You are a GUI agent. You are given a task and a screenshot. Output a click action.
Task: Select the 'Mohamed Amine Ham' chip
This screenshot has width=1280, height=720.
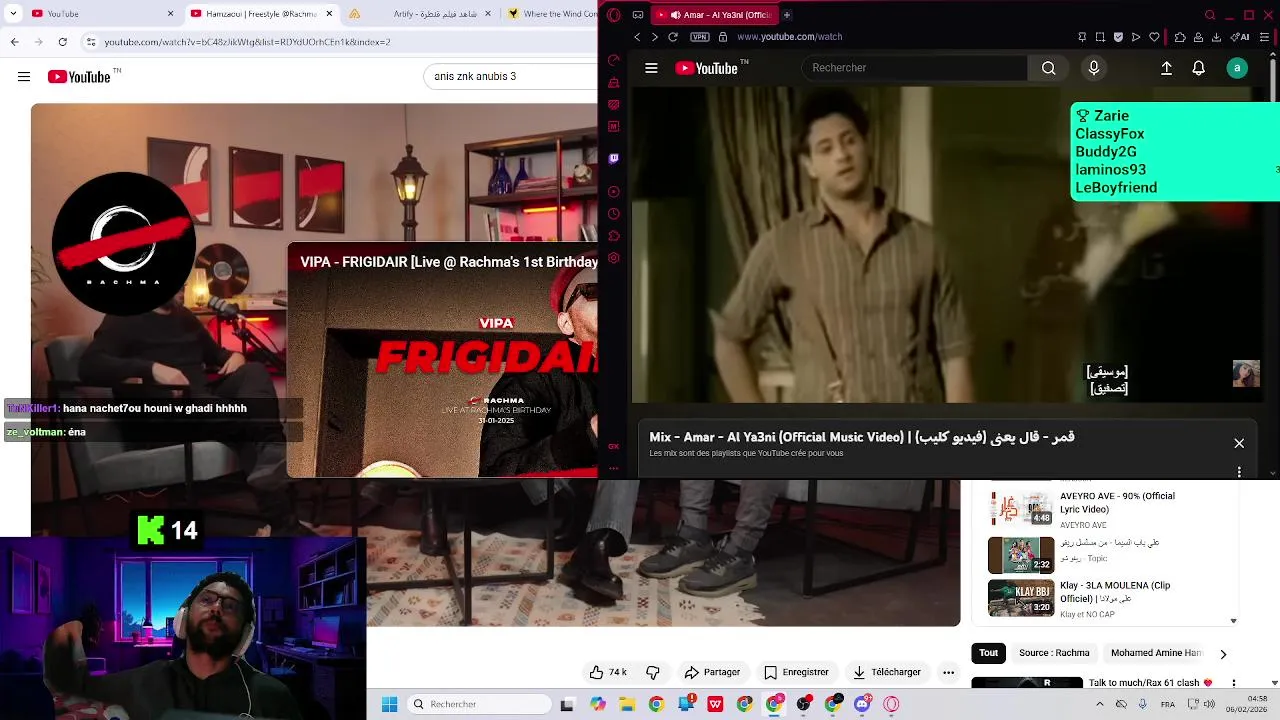coord(1155,653)
